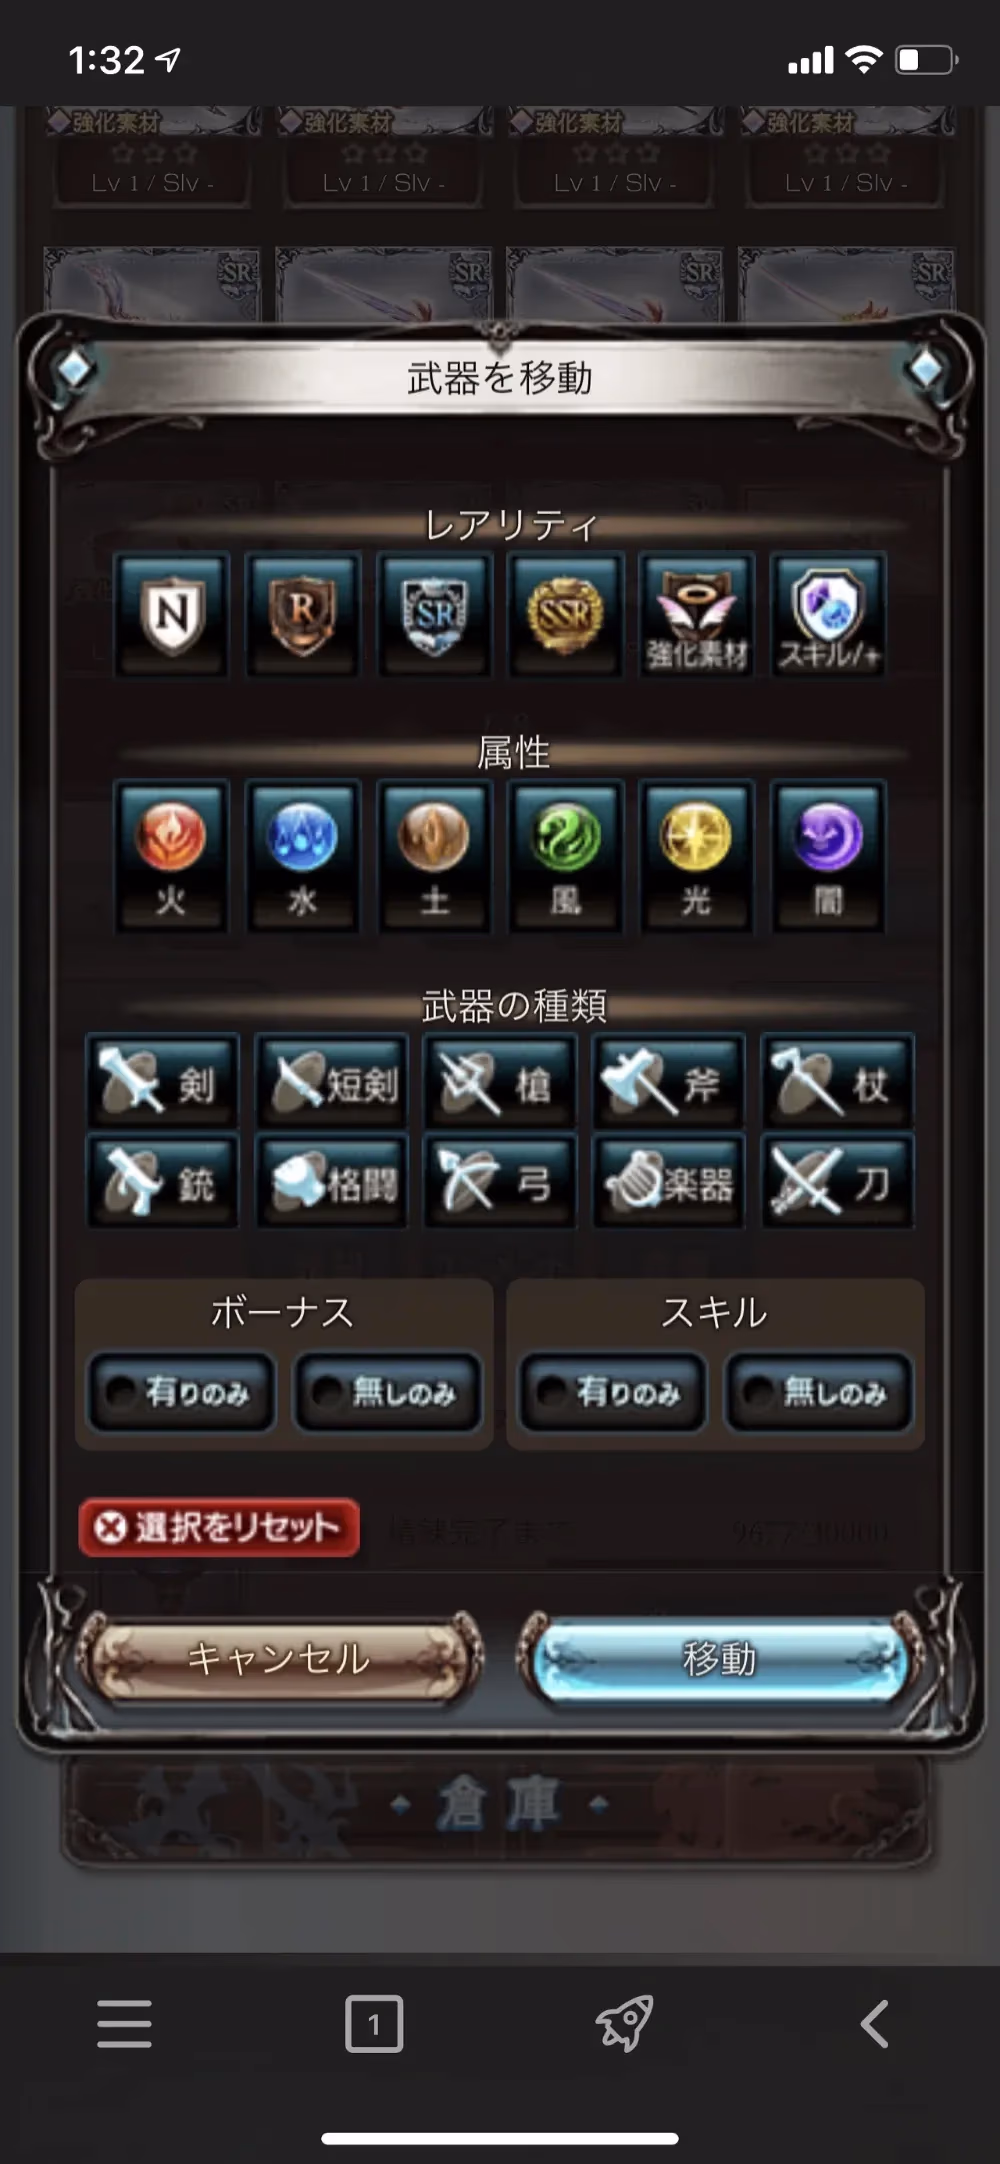Select the katana 刀 weapon type
The width and height of the screenshot is (1000, 2164).
[838, 1181]
